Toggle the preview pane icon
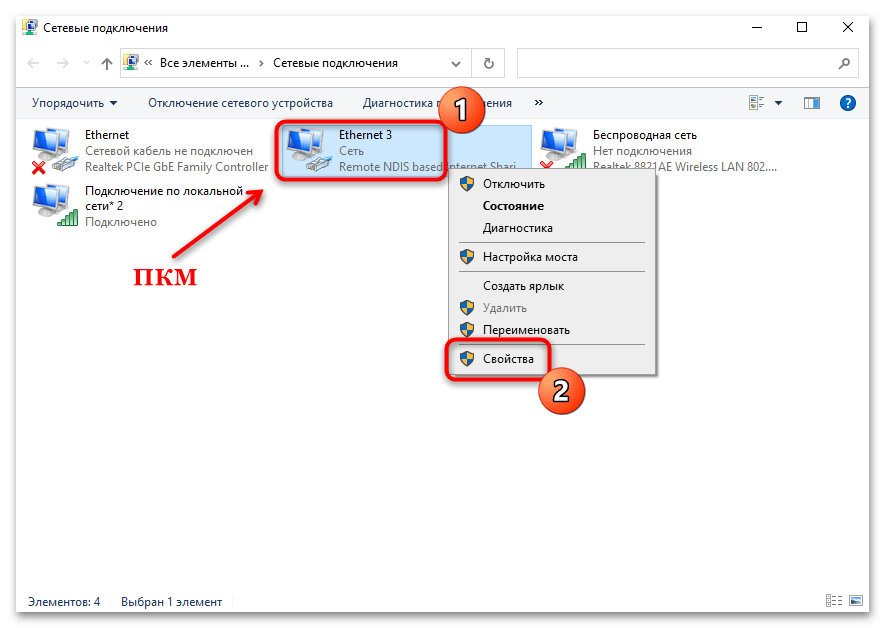885x628 pixels. 812,103
